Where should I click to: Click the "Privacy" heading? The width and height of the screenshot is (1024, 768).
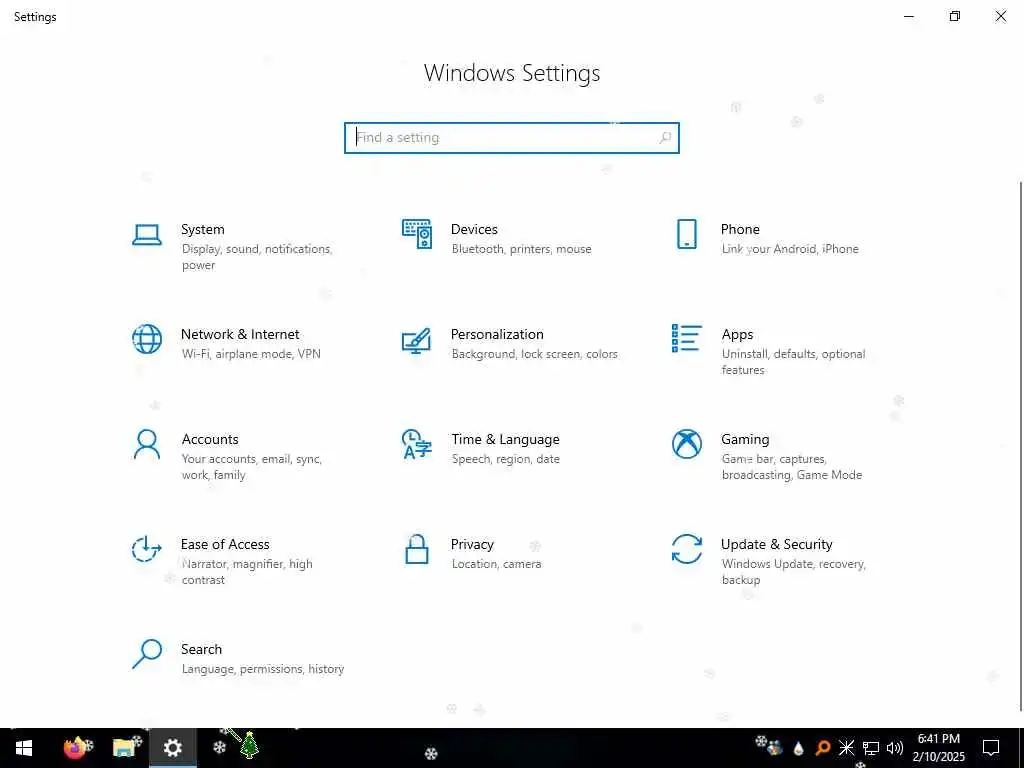pos(472,545)
